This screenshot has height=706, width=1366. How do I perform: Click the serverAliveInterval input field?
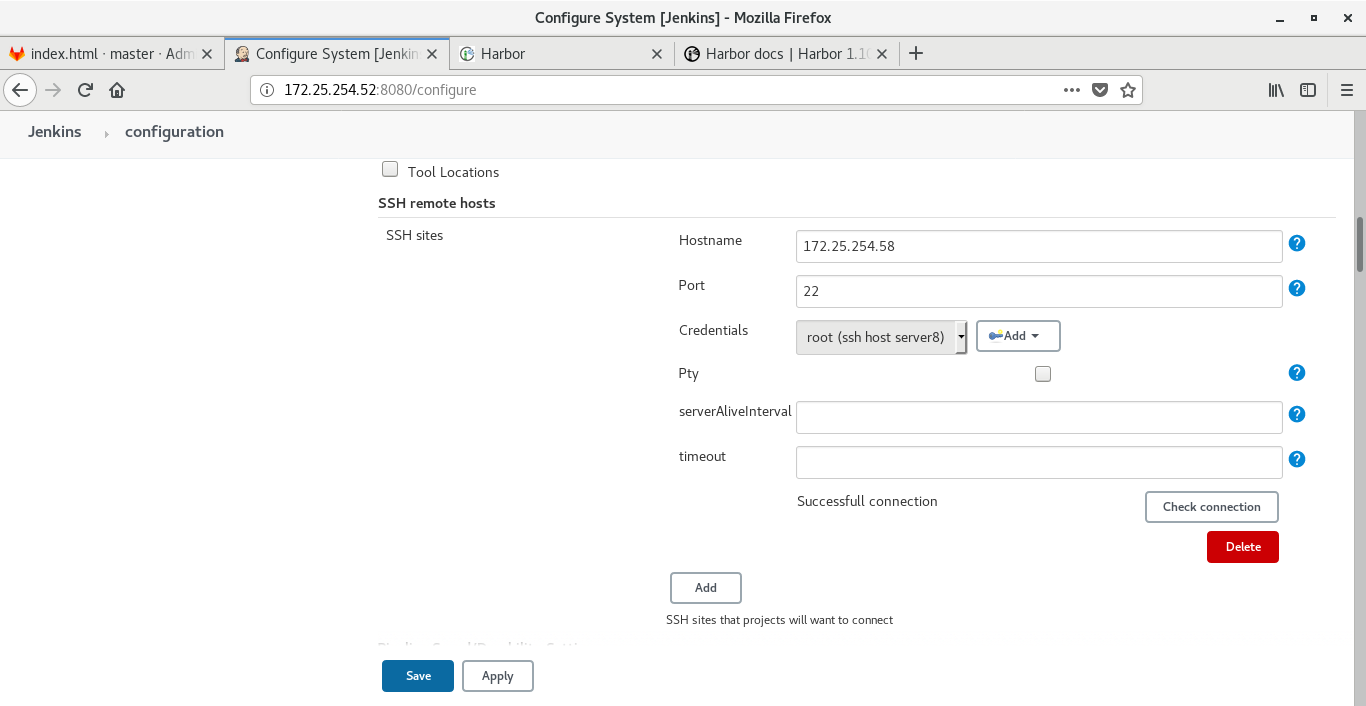coord(1039,417)
